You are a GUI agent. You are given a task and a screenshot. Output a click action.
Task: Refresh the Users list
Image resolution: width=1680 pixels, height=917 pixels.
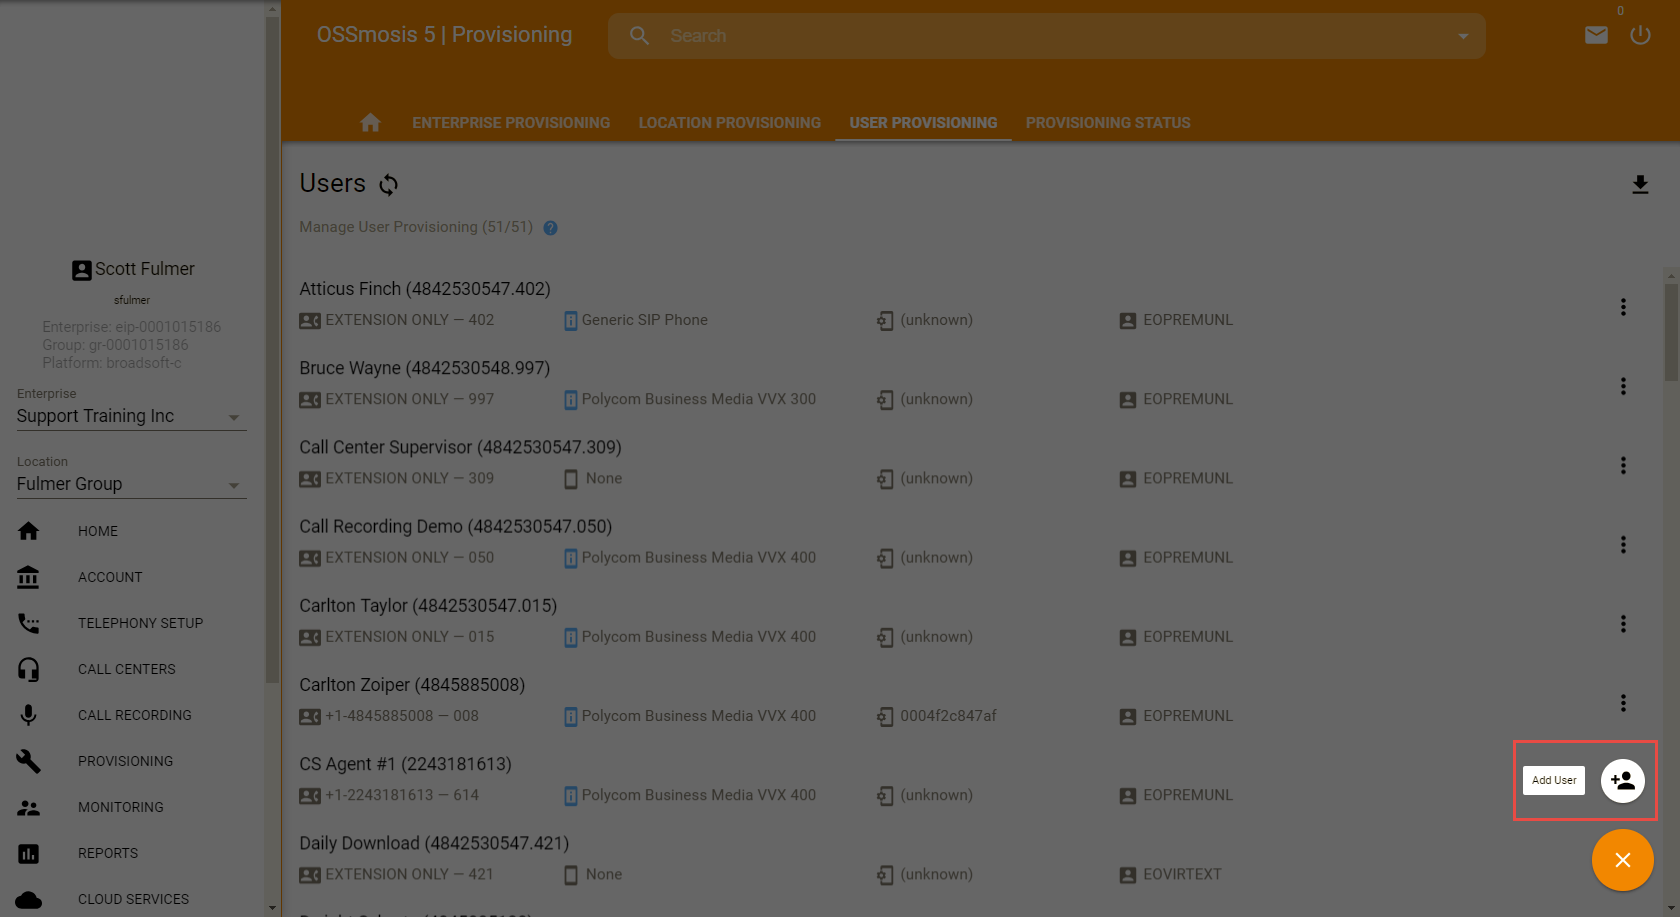389,185
